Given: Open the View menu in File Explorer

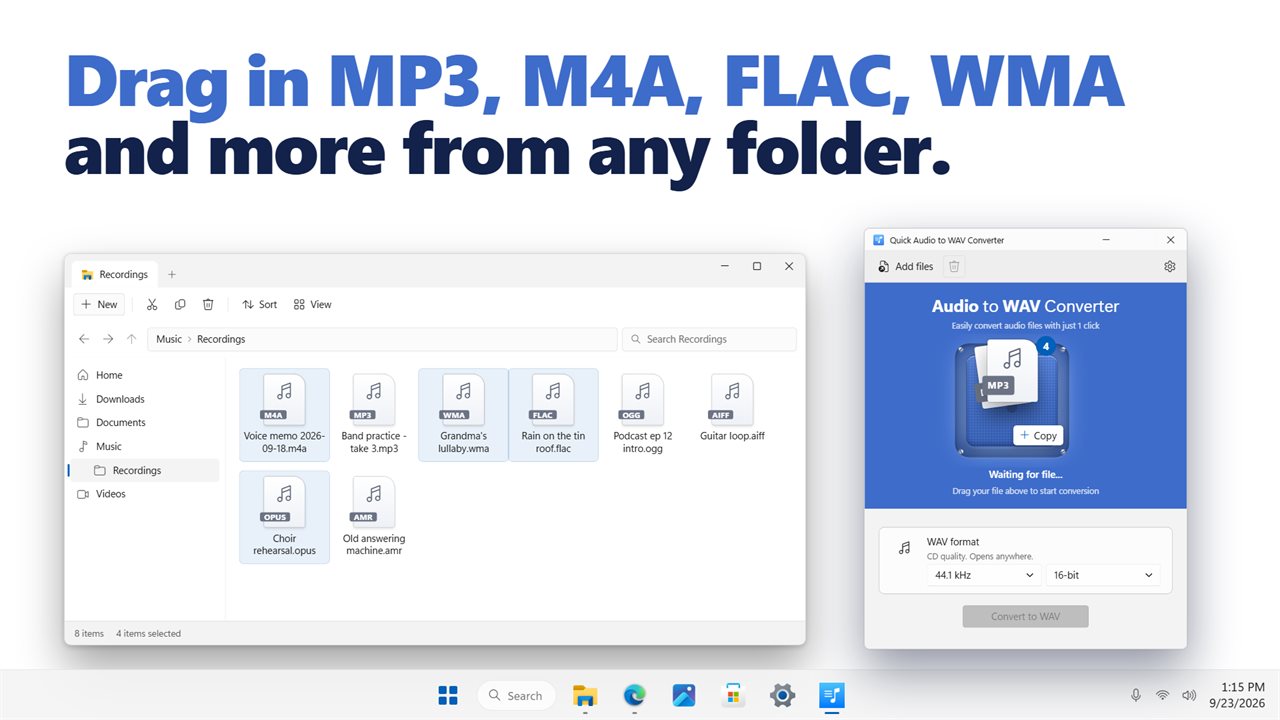Looking at the screenshot, I should click(x=312, y=304).
